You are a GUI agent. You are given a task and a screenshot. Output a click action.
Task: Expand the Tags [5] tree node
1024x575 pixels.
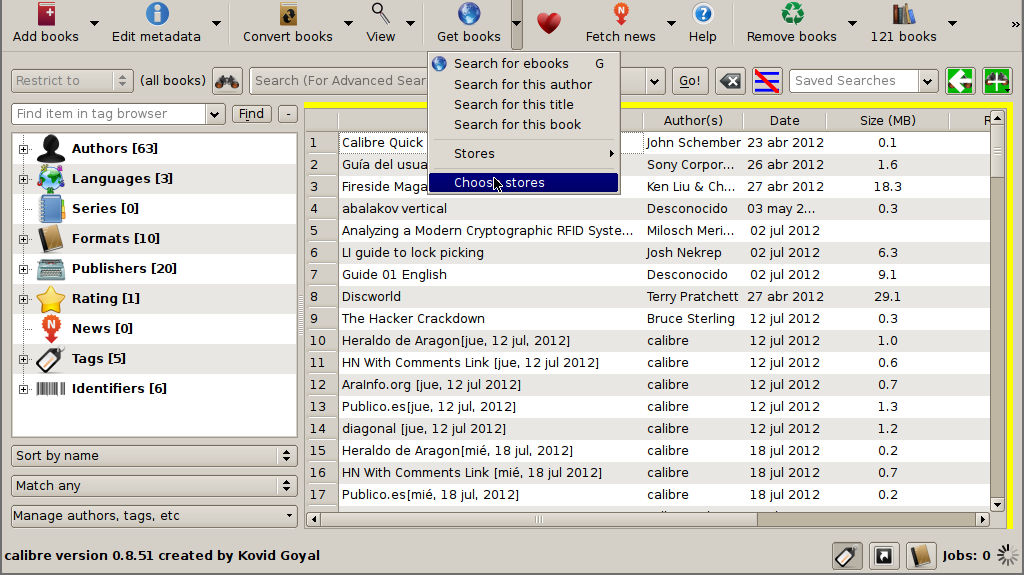point(24,359)
